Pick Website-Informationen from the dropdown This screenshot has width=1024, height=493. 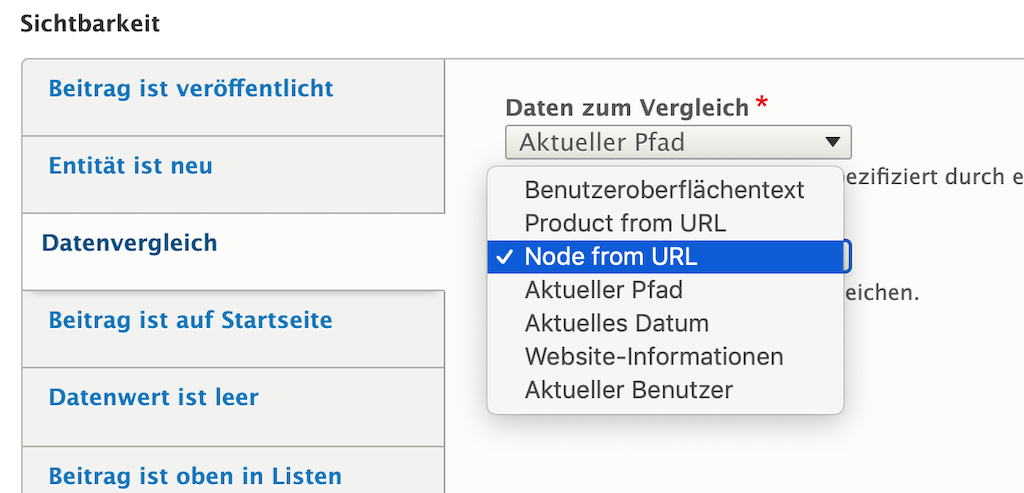click(654, 357)
